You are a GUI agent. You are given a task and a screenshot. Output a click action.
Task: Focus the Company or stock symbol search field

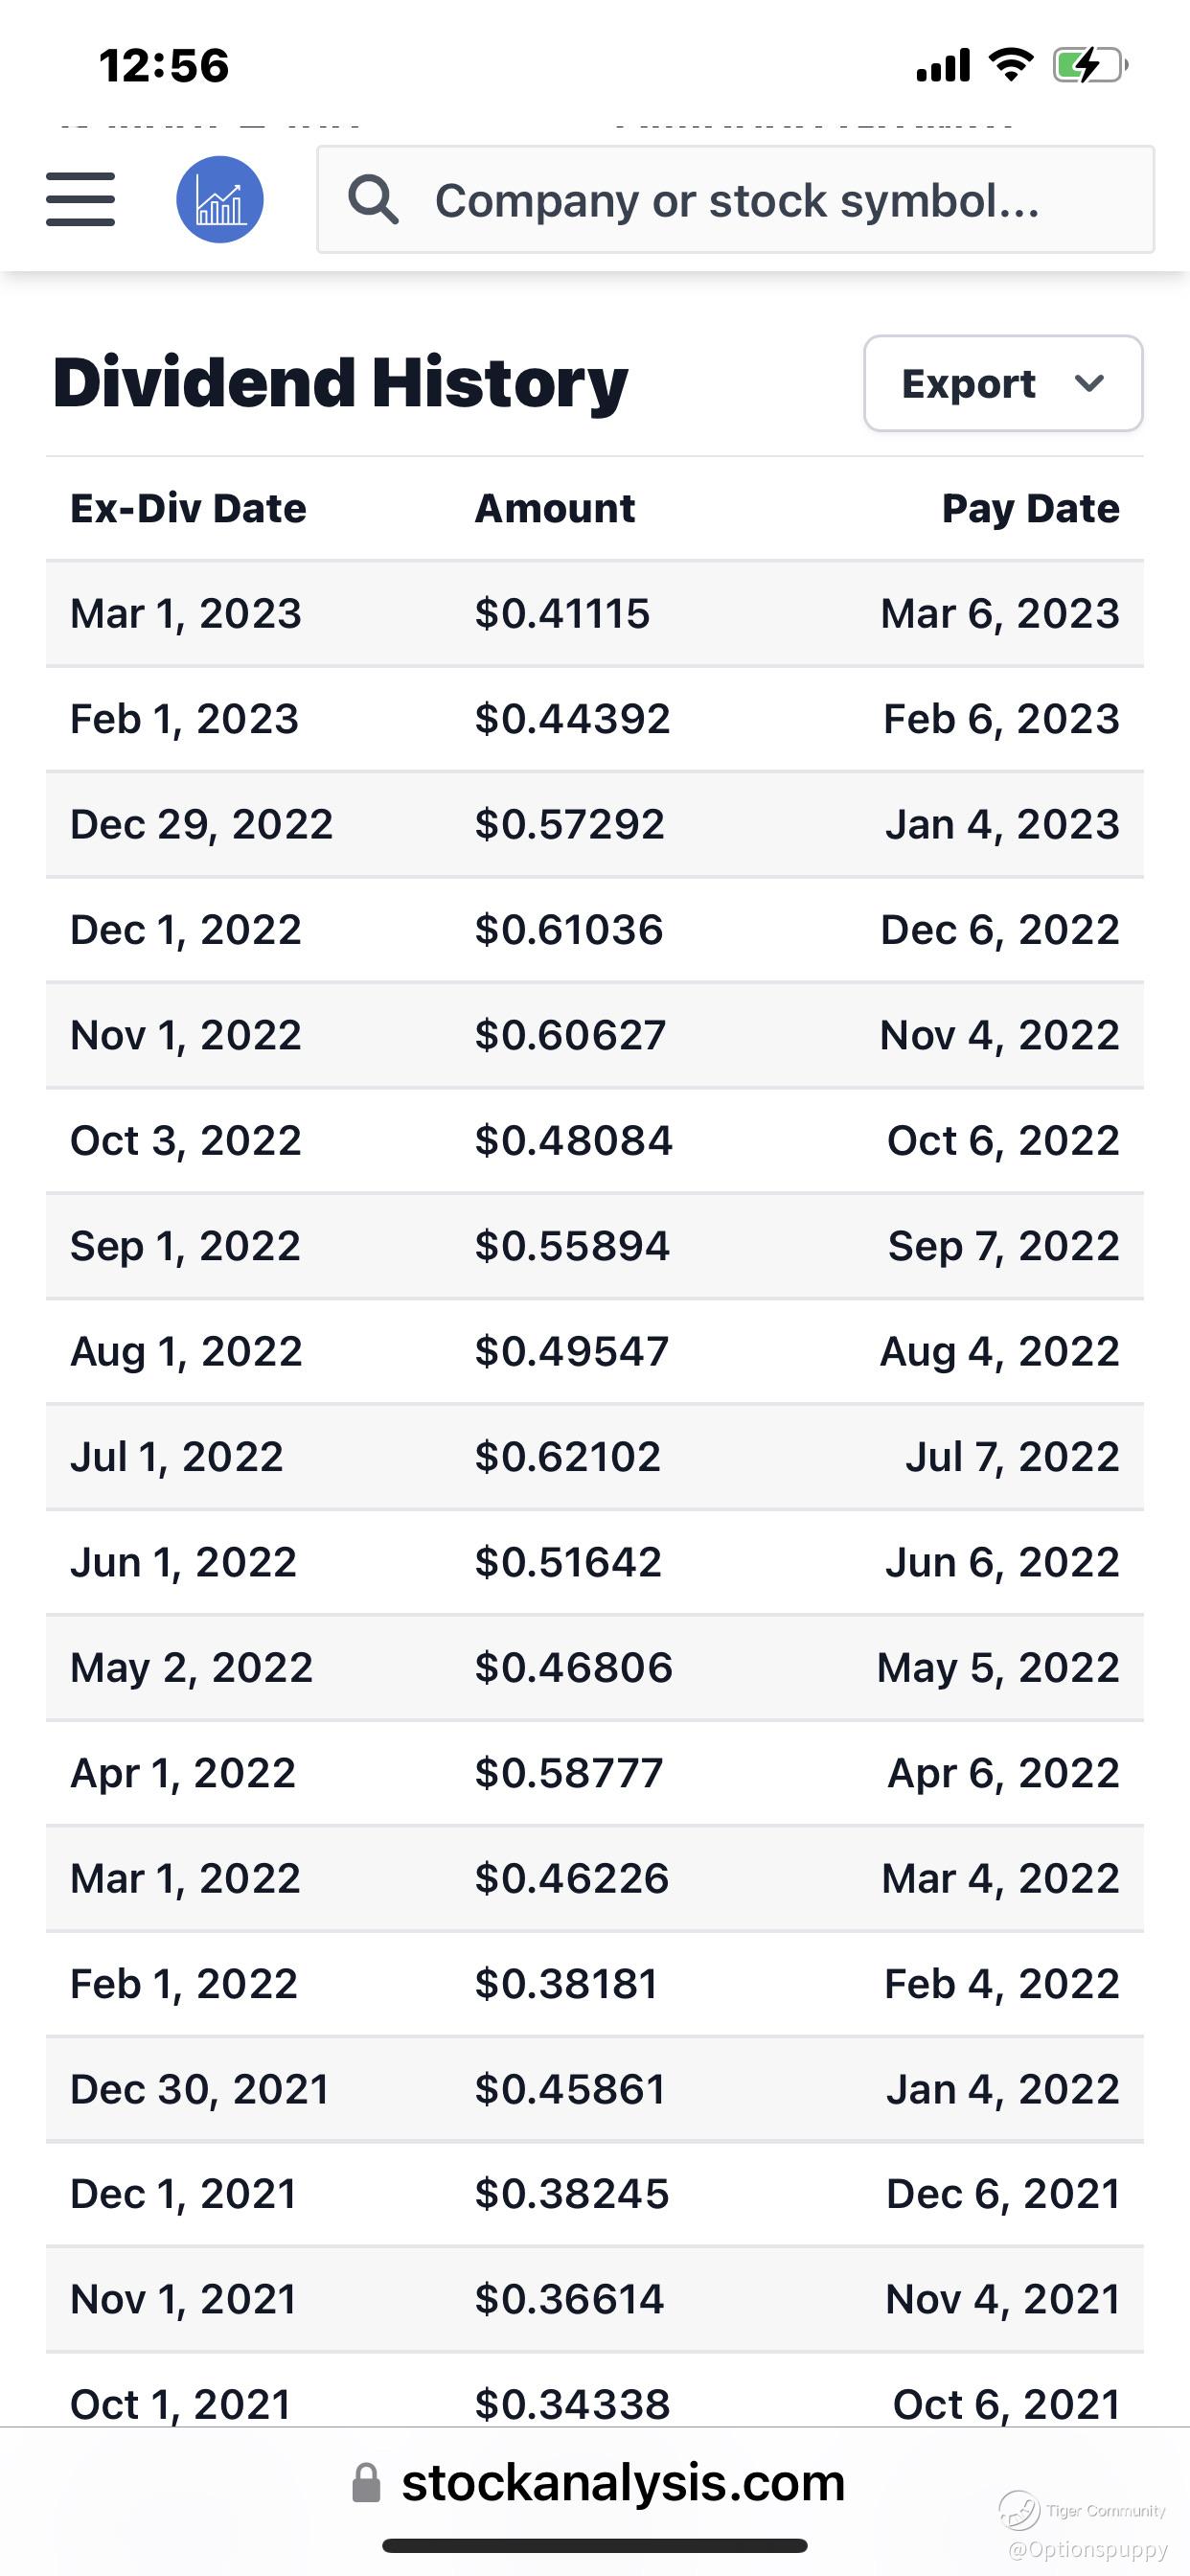pyautogui.click(x=735, y=199)
